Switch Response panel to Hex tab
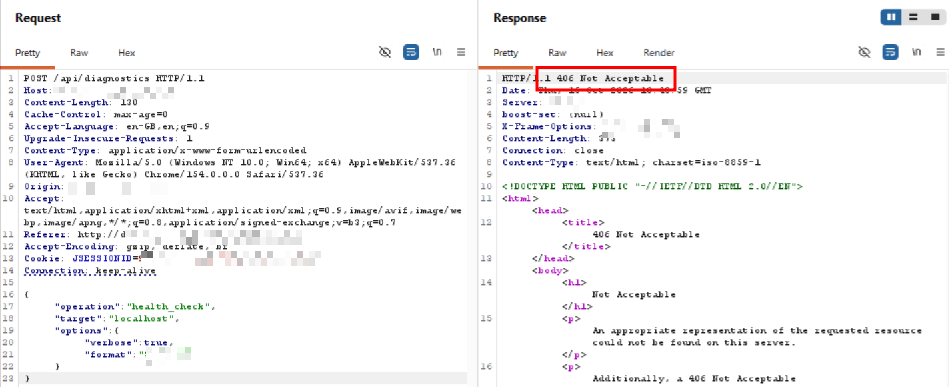The image size is (949, 387). point(605,53)
